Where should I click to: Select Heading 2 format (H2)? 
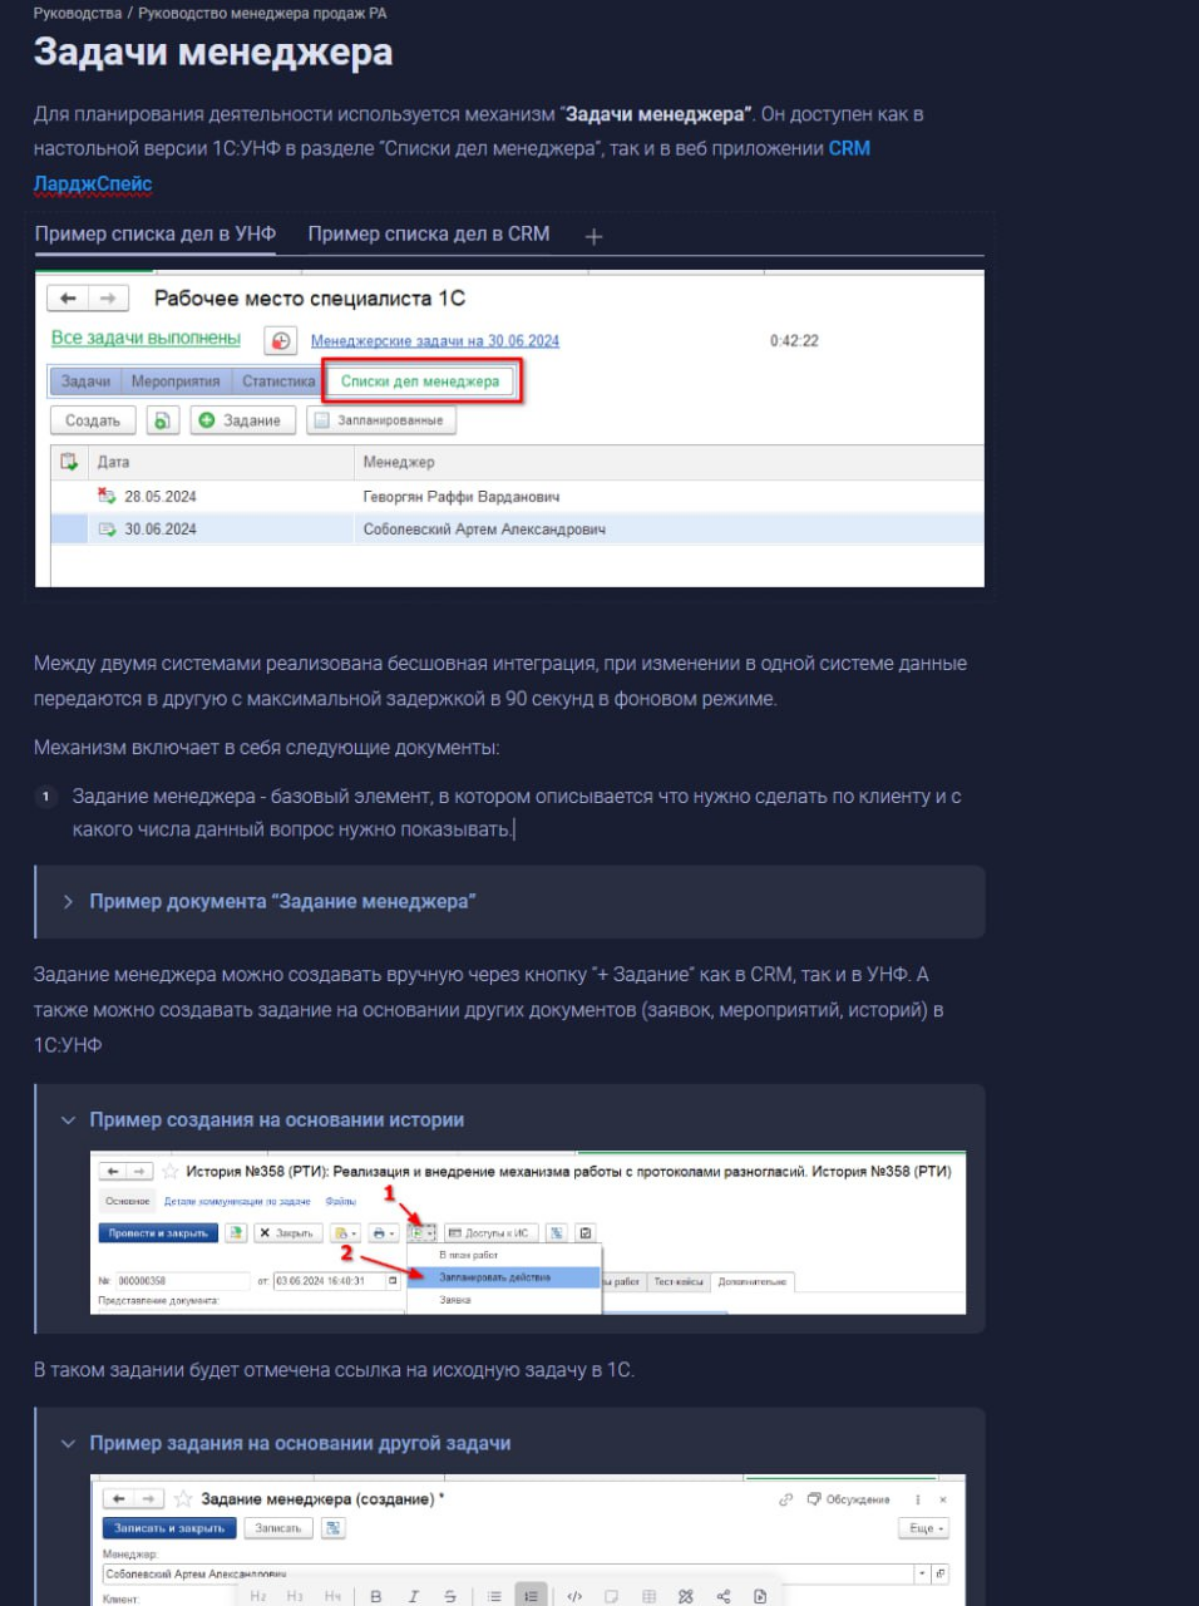click(258, 1596)
